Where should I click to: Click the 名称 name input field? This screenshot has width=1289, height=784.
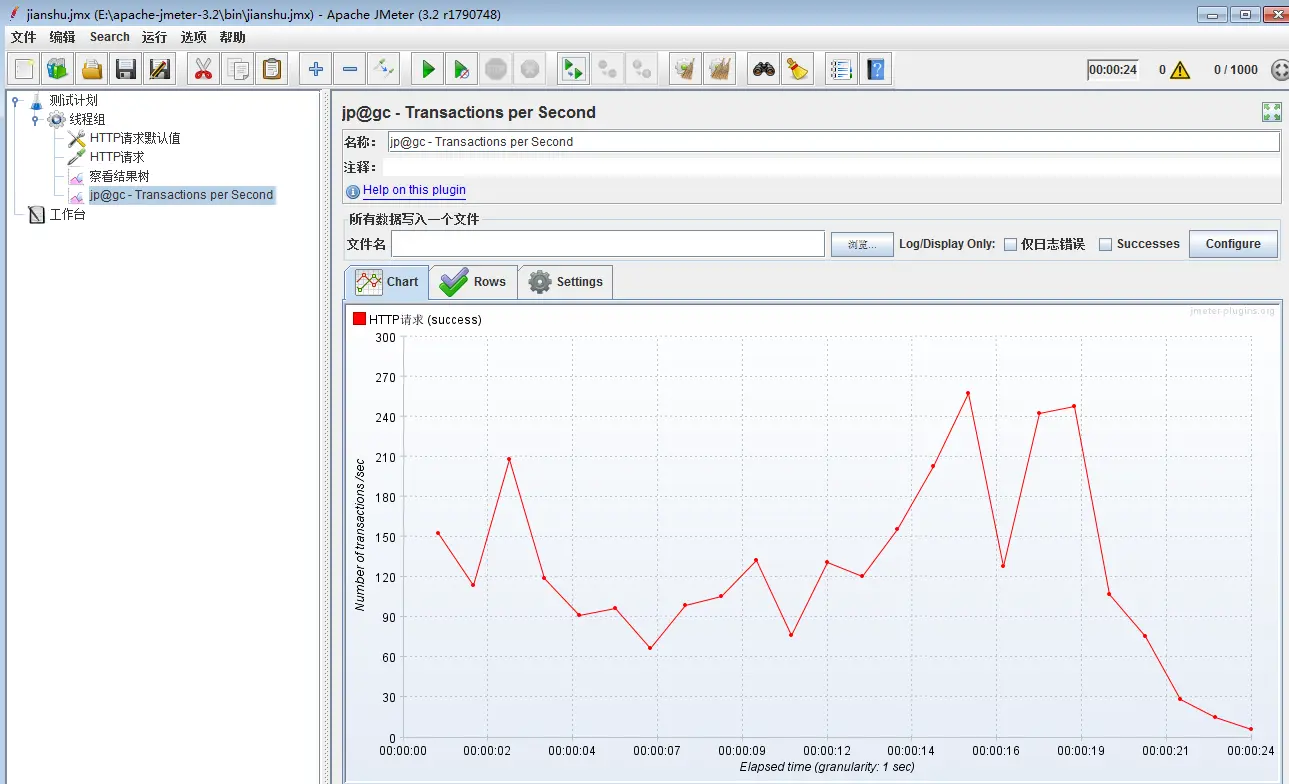(x=833, y=141)
